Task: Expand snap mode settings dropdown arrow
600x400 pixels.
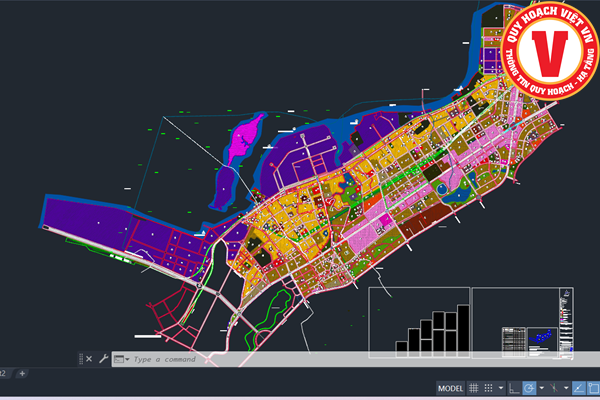Action: pyautogui.click(x=501, y=388)
